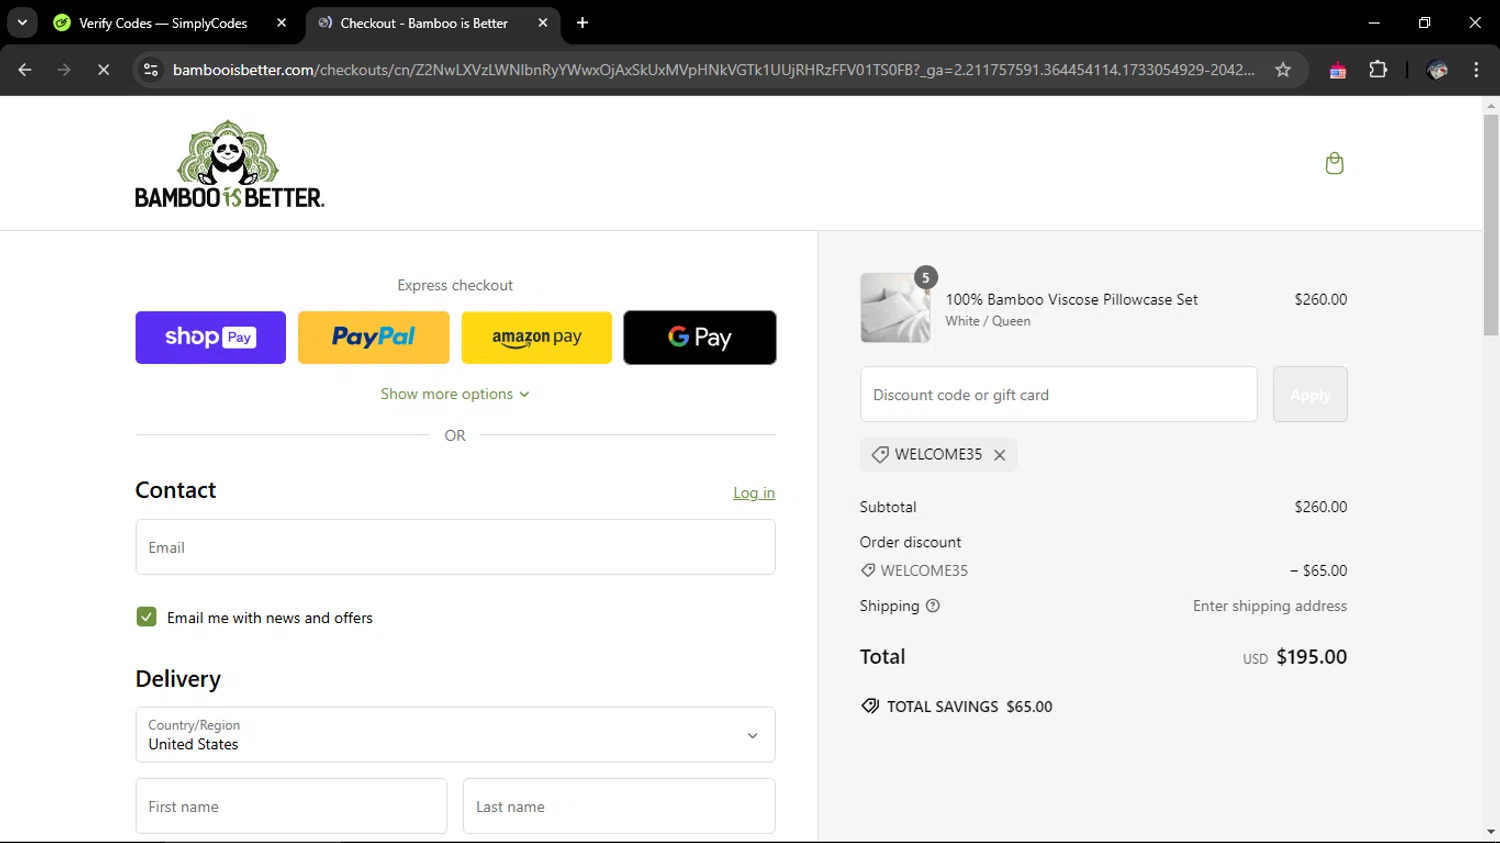
Task: Go forward in browser history
Action: click(x=64, y=70)
